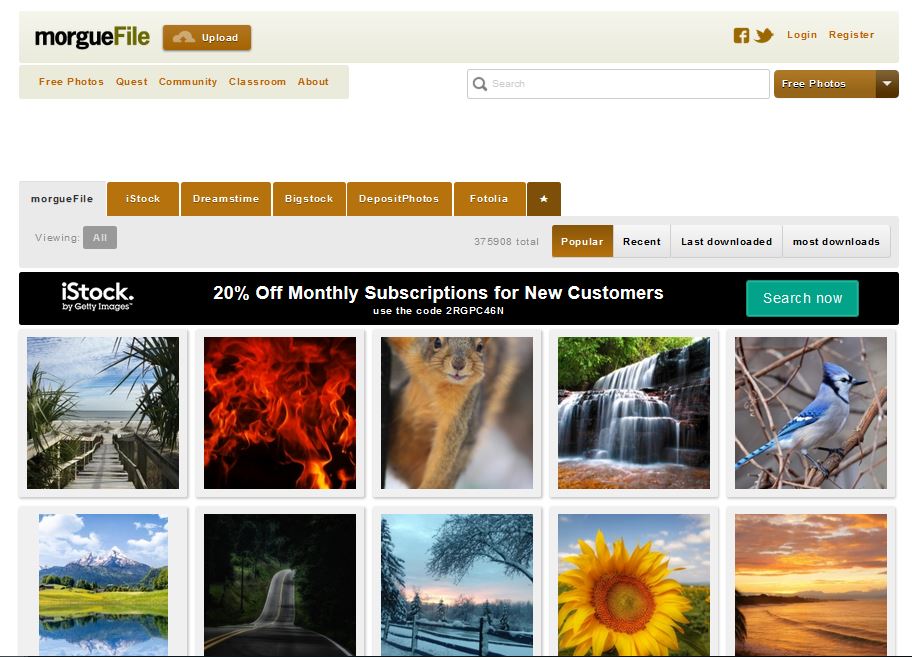Screen dimensions: 912x657
Task: Sort photos by Popular
Action: point(582,241)
